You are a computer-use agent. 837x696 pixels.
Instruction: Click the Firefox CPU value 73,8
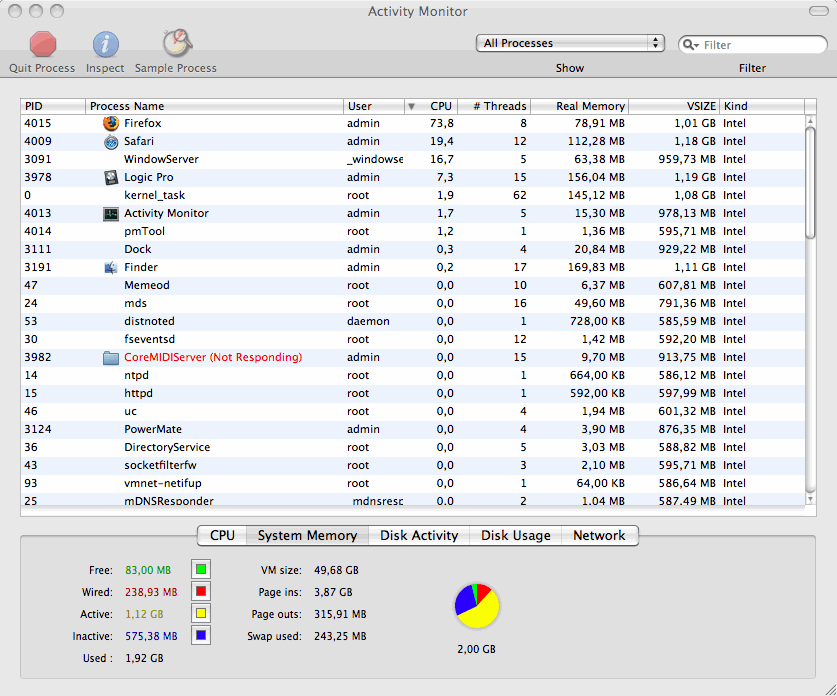pyautogui.click(x=441, y=123)
